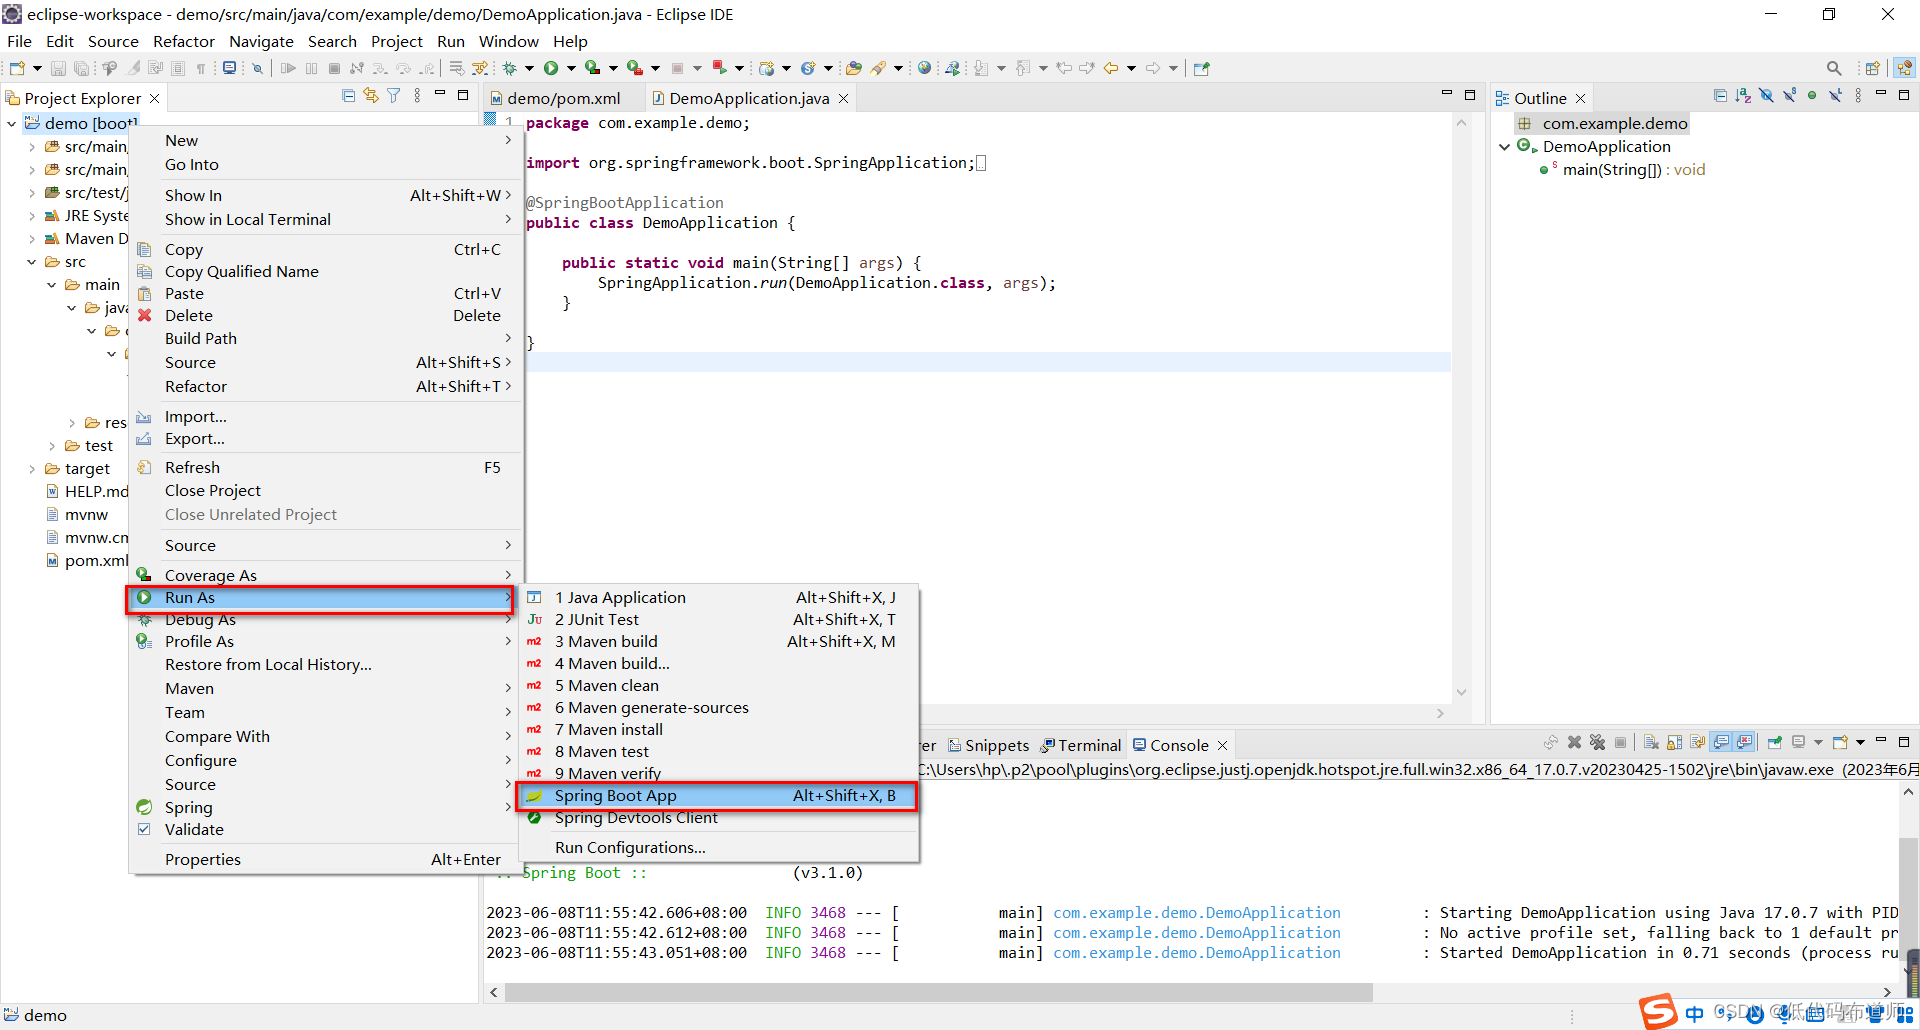Click Collapse All in Project Explorer
The image size is (1920, 1030).
348,96
